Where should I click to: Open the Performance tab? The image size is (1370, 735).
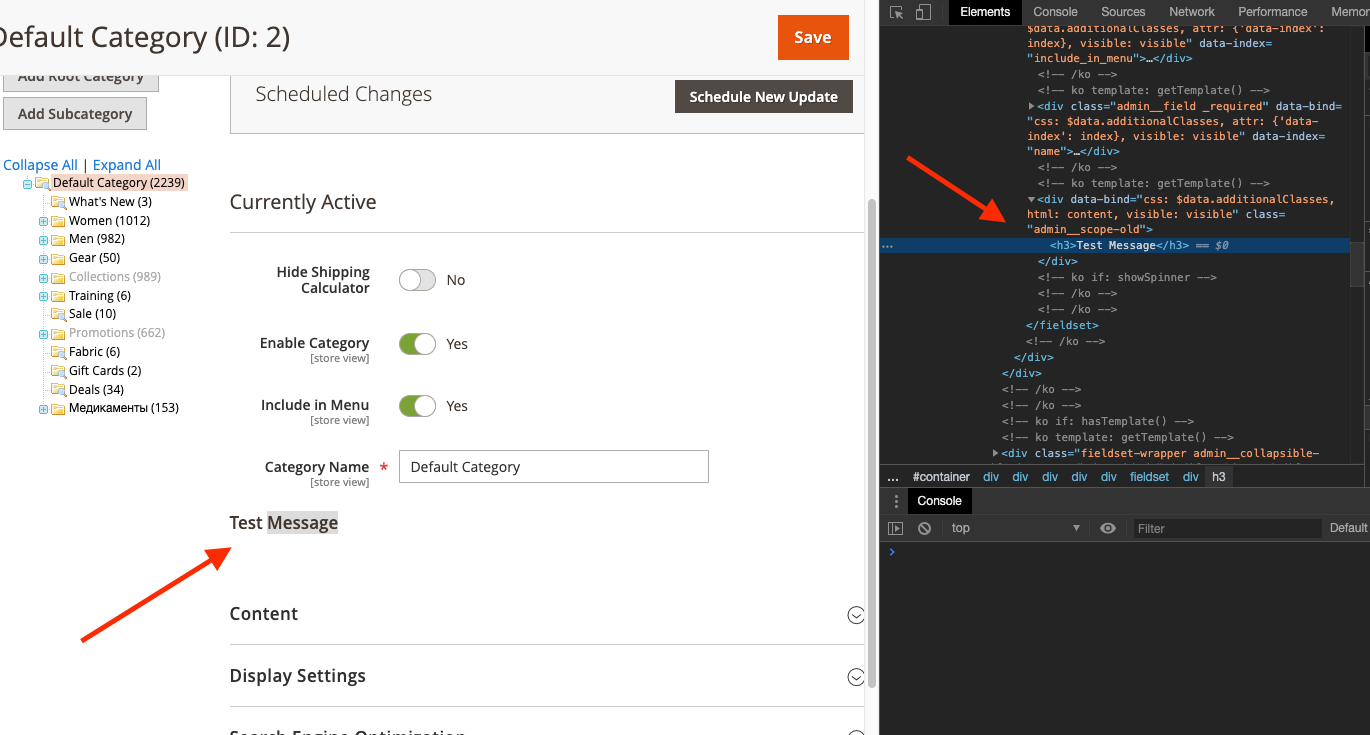[x=1272, y=12]
